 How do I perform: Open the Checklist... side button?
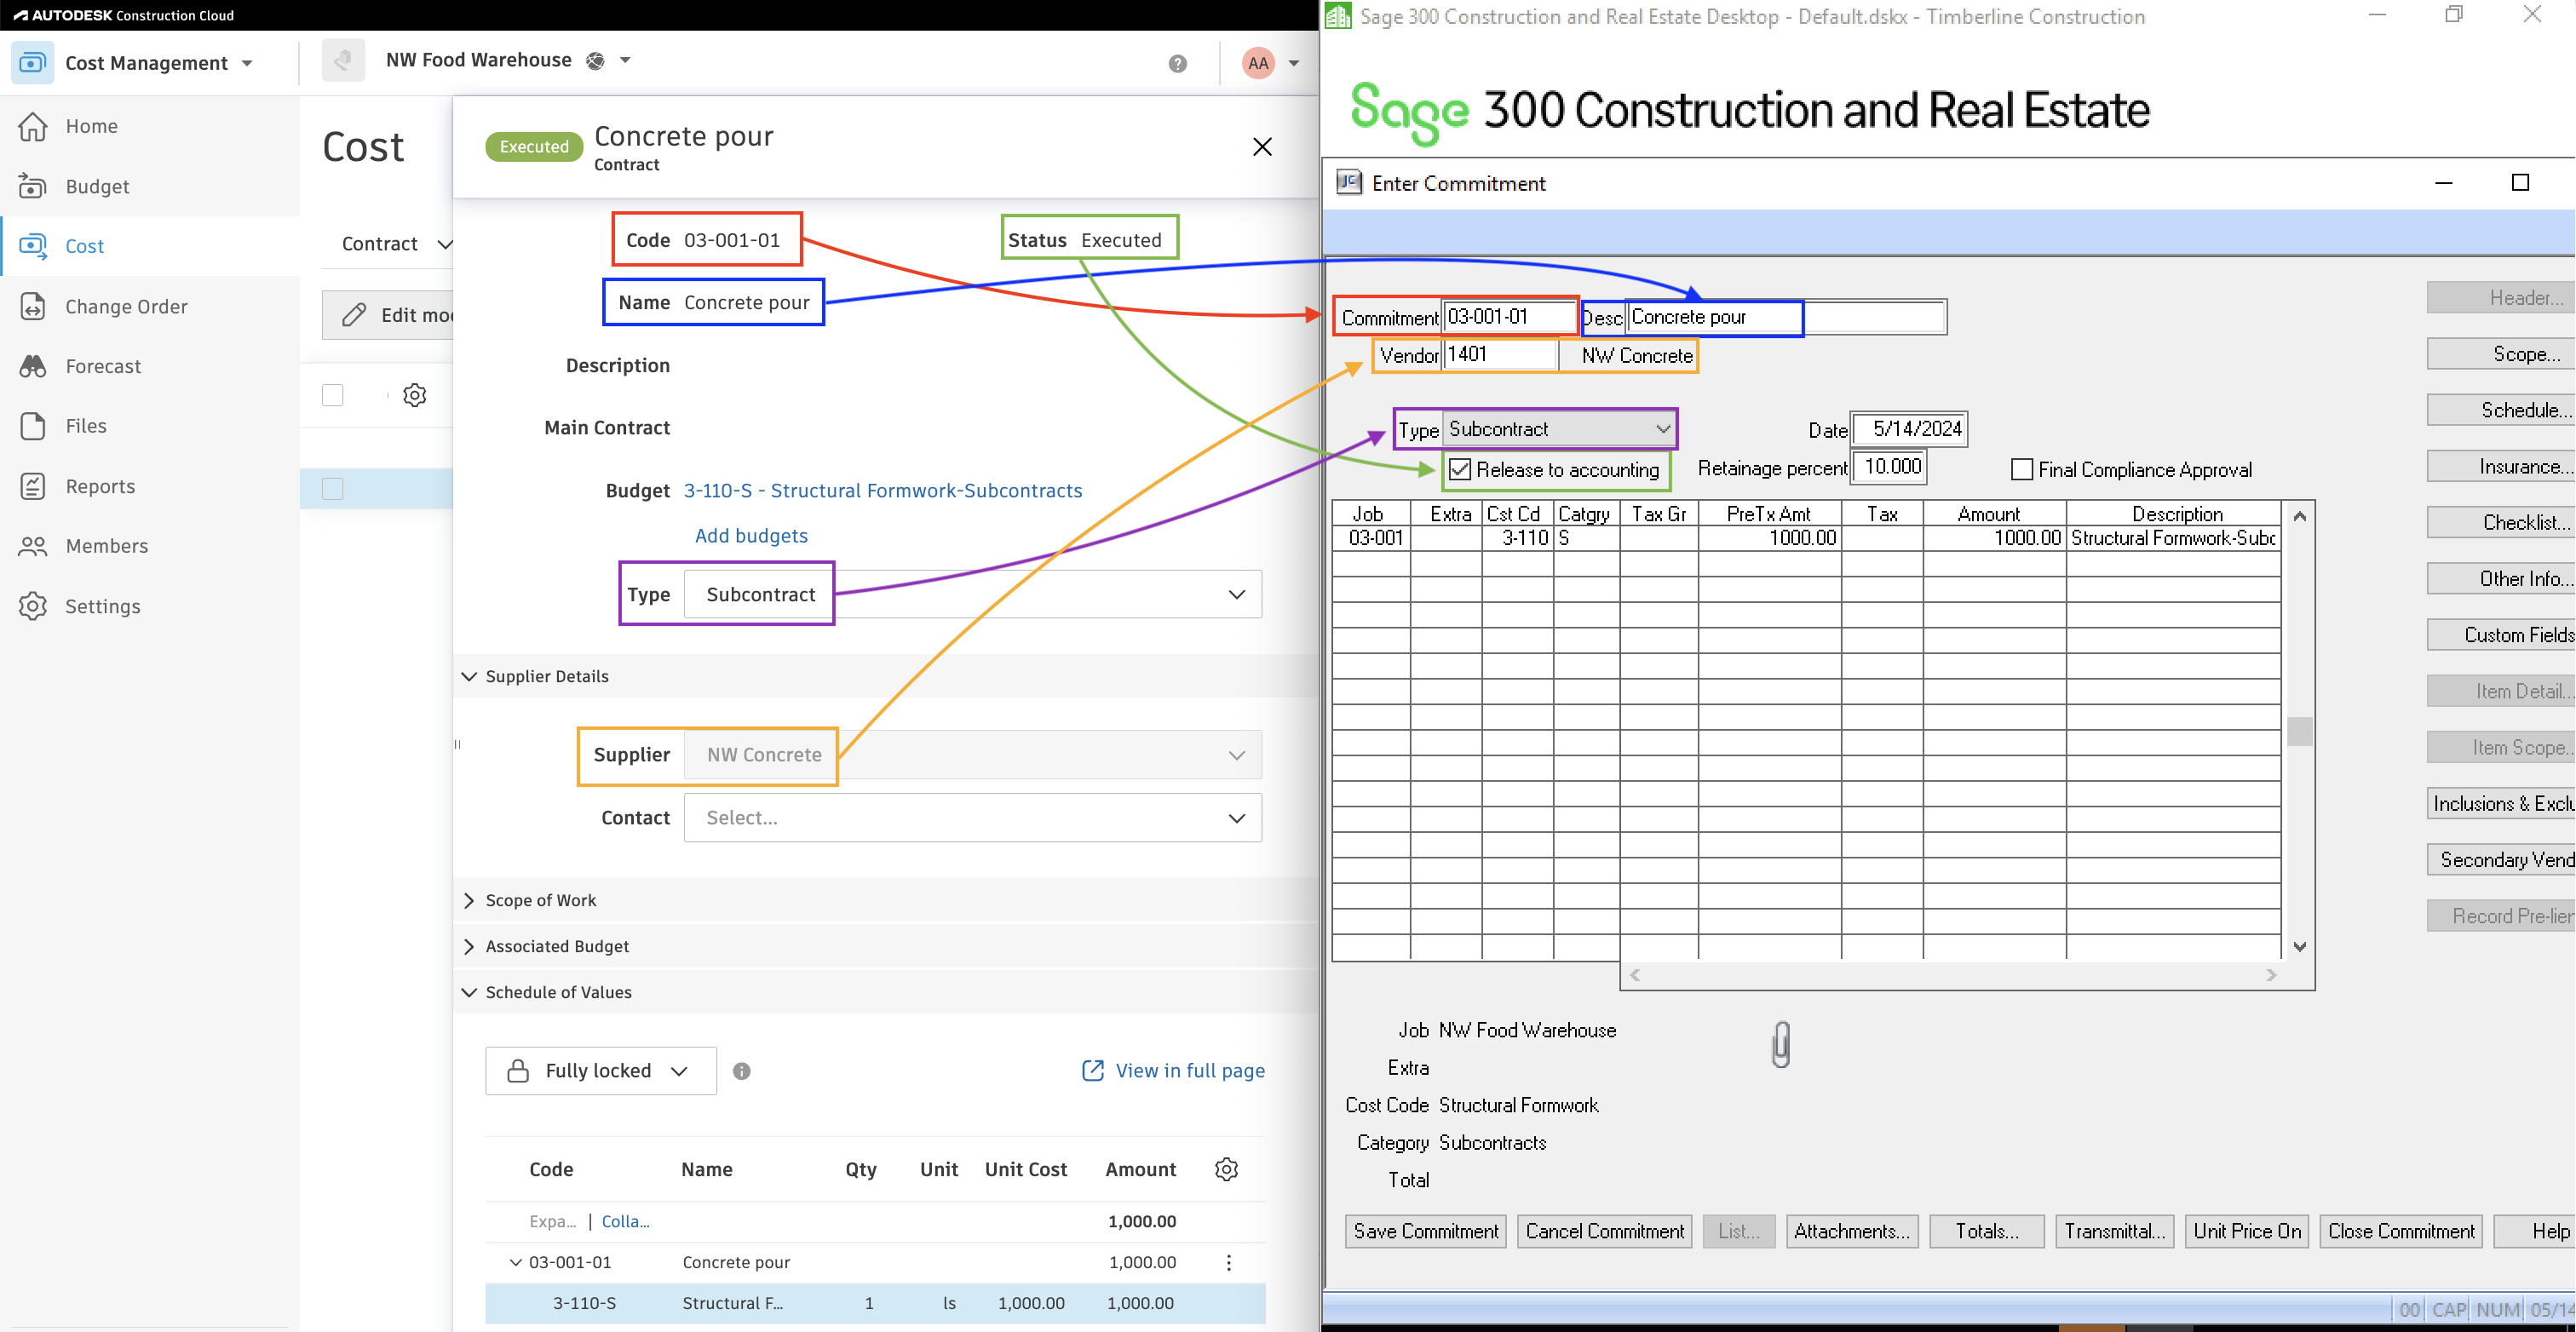2502,522
